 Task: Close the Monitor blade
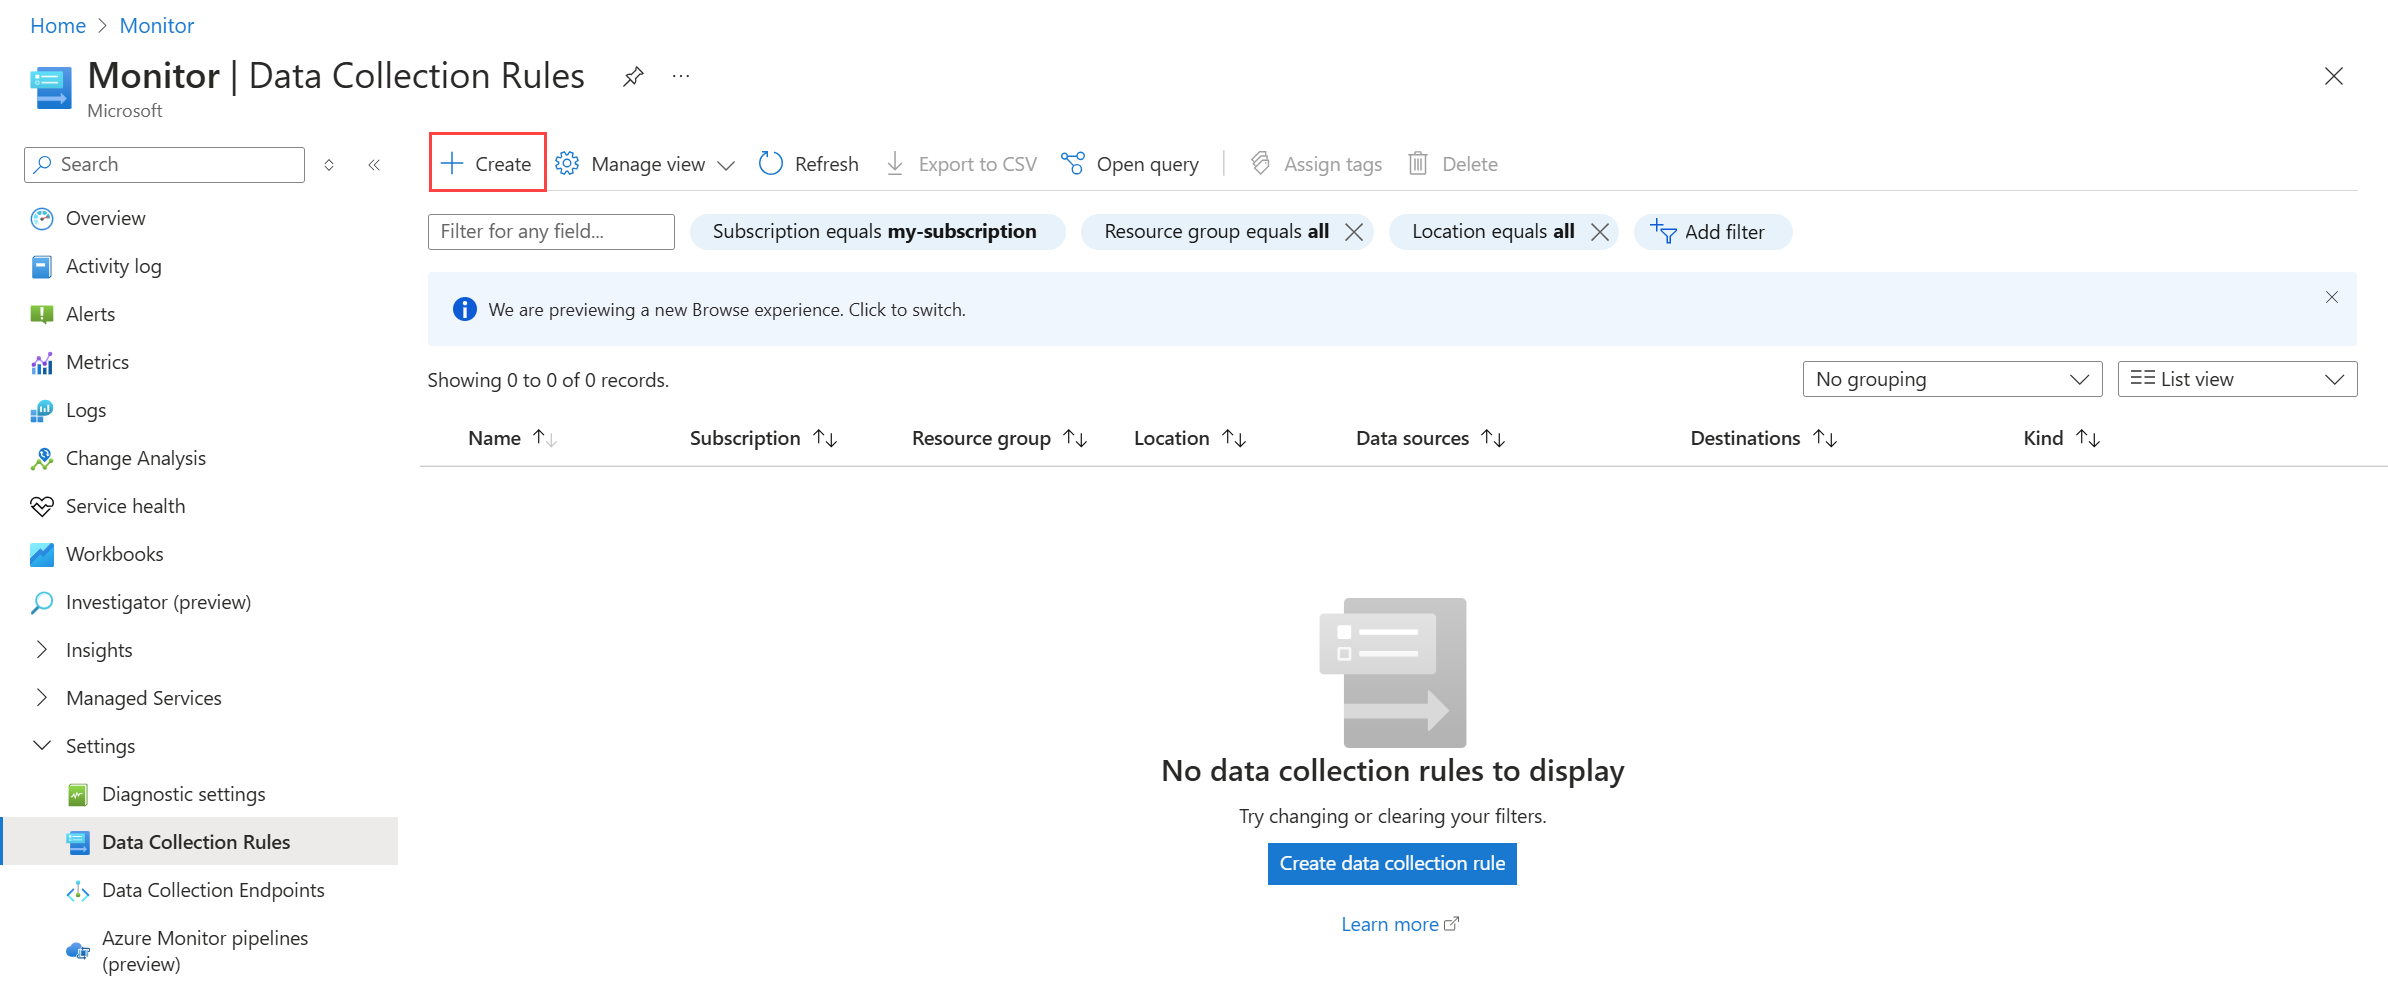[2334, 76]
